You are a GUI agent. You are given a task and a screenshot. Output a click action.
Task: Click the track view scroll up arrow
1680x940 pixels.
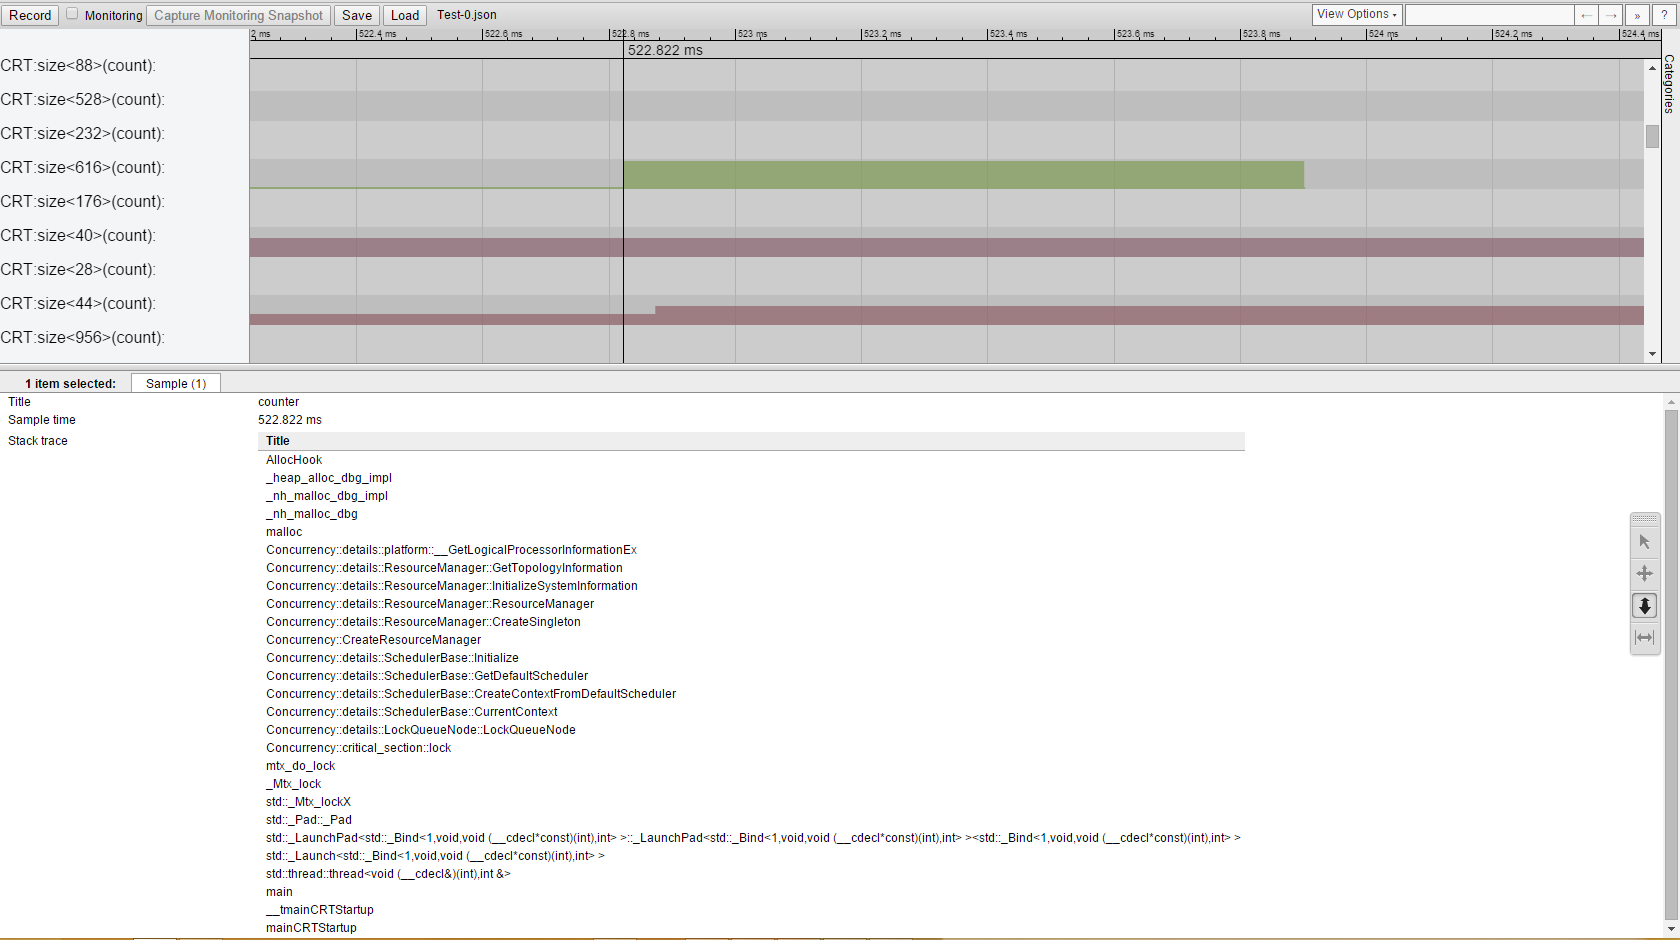point(1652,67)
